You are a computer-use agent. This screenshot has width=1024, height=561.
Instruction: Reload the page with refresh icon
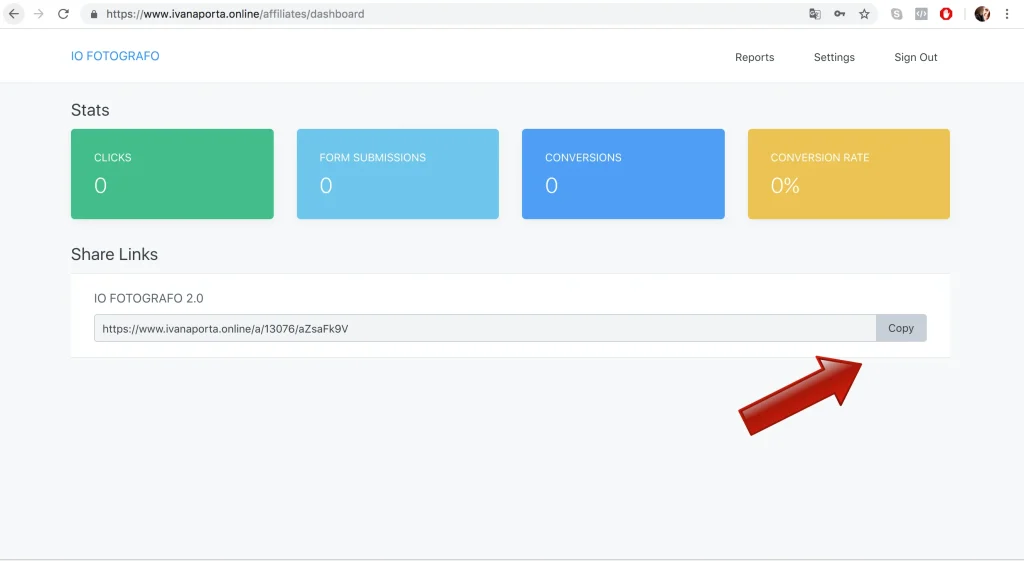tap(63, 14)
